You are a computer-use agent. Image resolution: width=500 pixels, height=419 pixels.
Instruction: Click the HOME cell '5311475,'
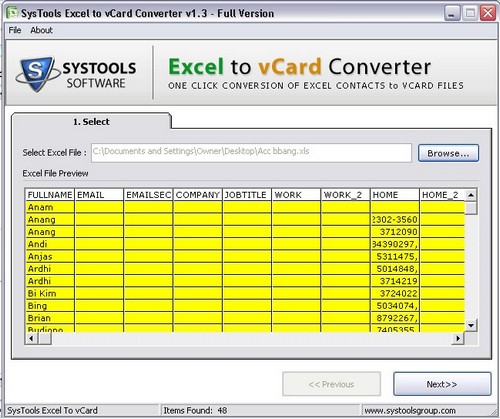(395, 257)
